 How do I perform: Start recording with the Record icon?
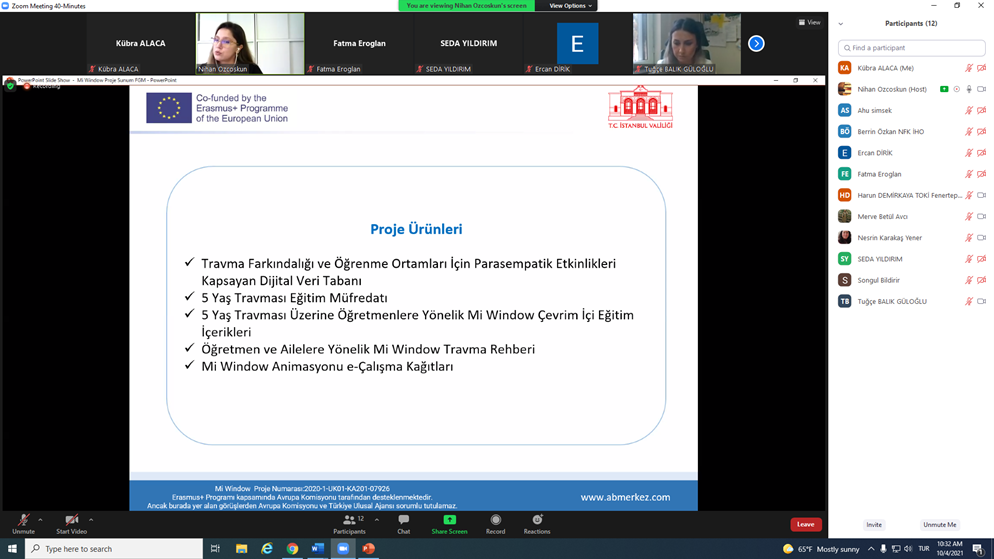click(495, 523)
